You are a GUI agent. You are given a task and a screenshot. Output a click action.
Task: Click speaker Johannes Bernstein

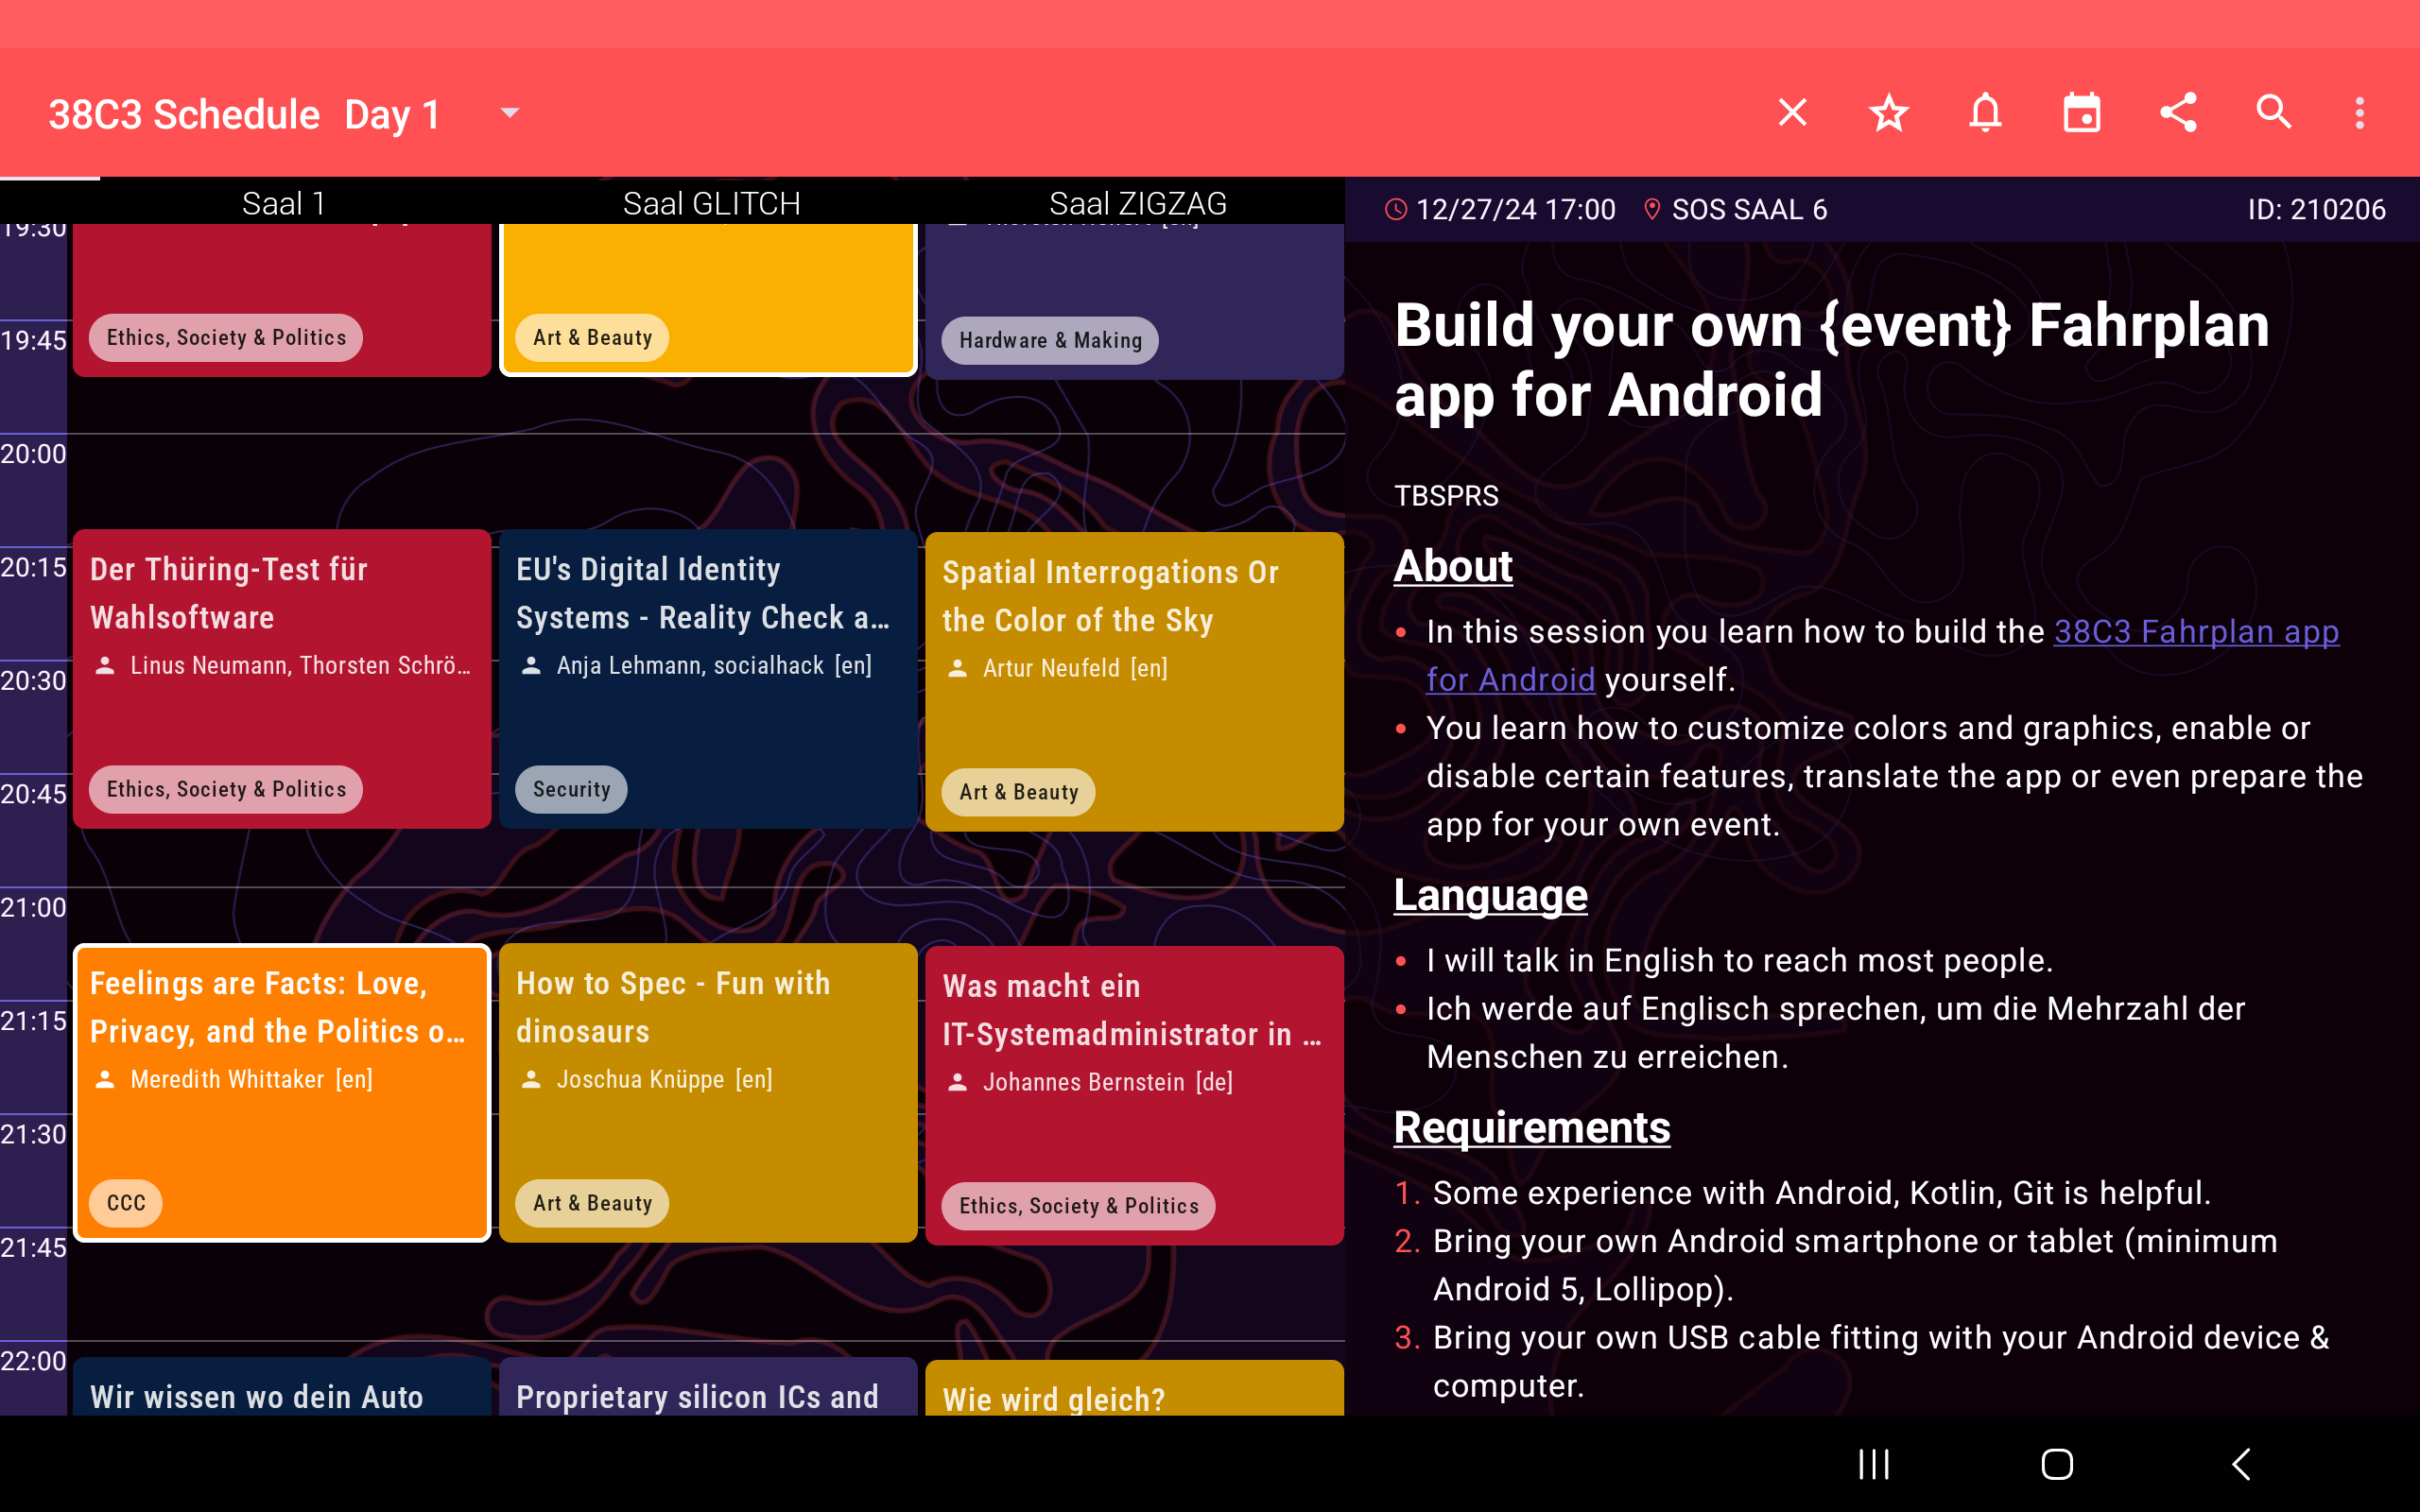pos(1083,1083)
